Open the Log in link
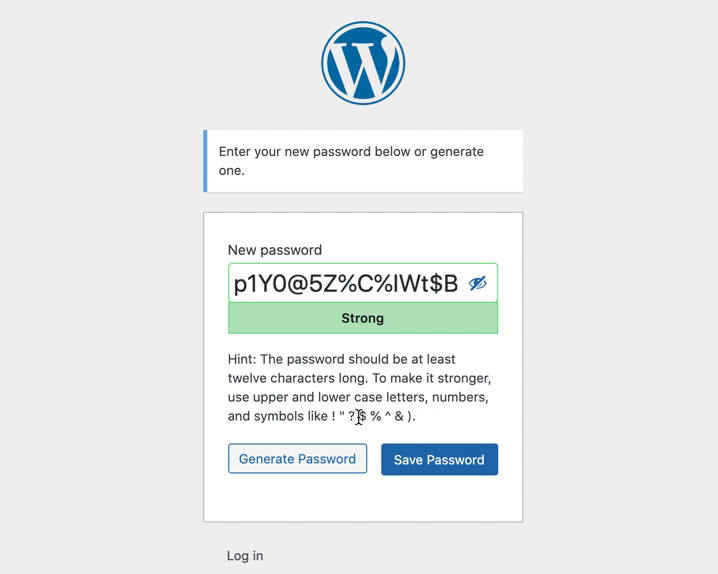The image size is (718, 574). (x=245, y=556)
